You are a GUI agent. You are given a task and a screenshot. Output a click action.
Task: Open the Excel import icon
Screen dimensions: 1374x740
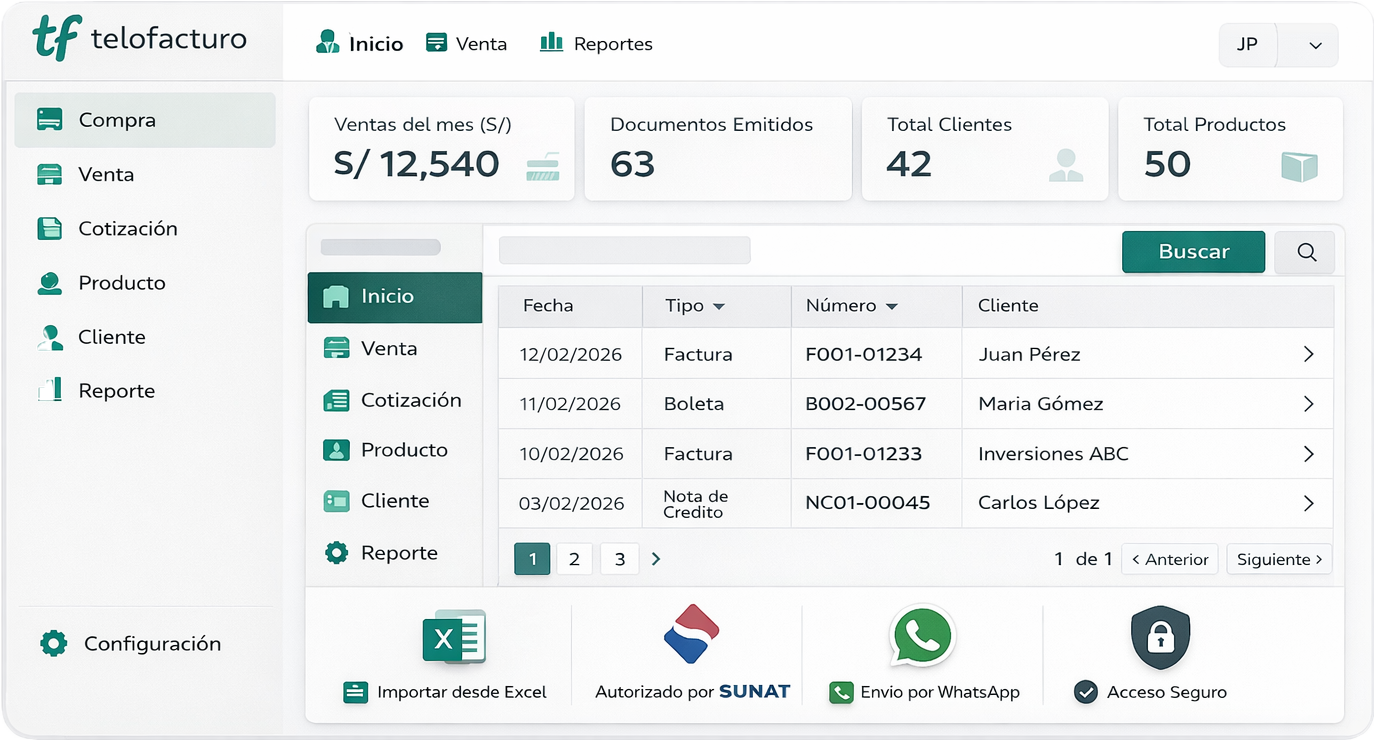[454, 637]
